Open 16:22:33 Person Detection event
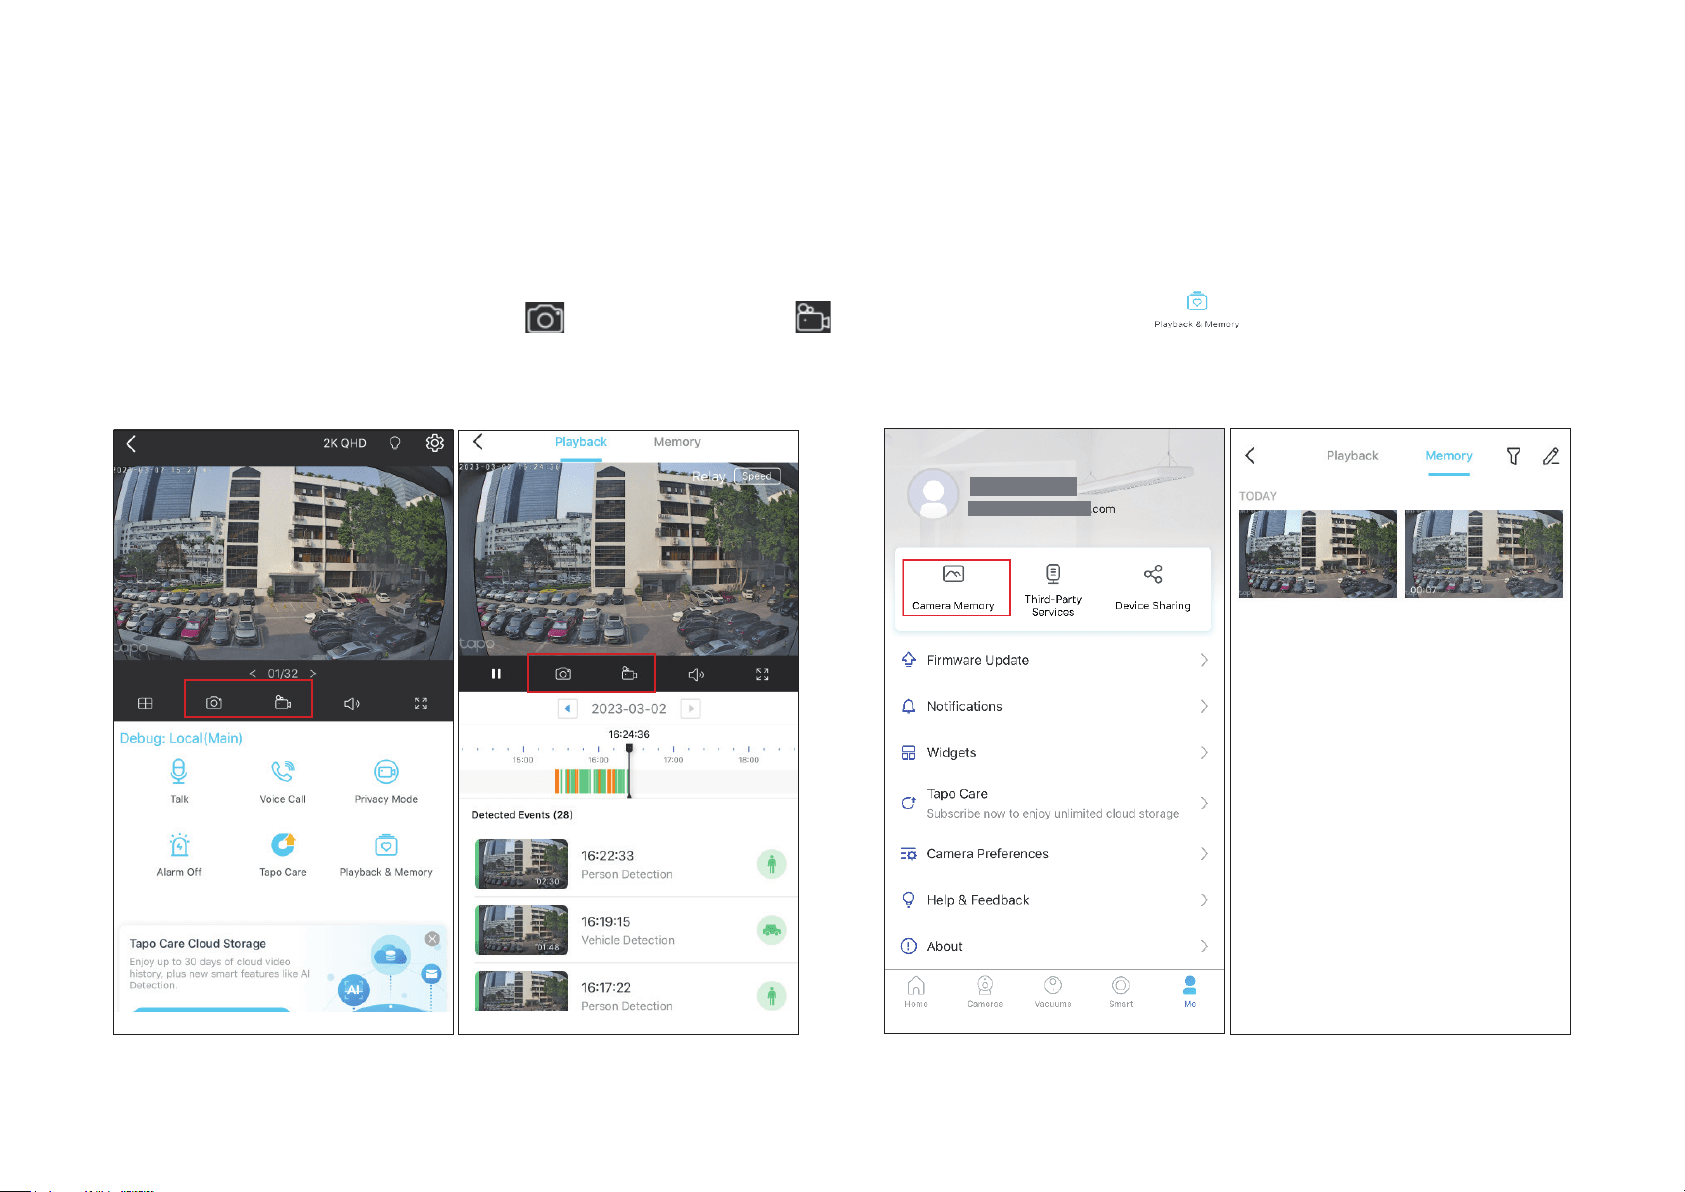Image resolution: width=1685 pixels, height=1192 pixels. pos(629,864)
